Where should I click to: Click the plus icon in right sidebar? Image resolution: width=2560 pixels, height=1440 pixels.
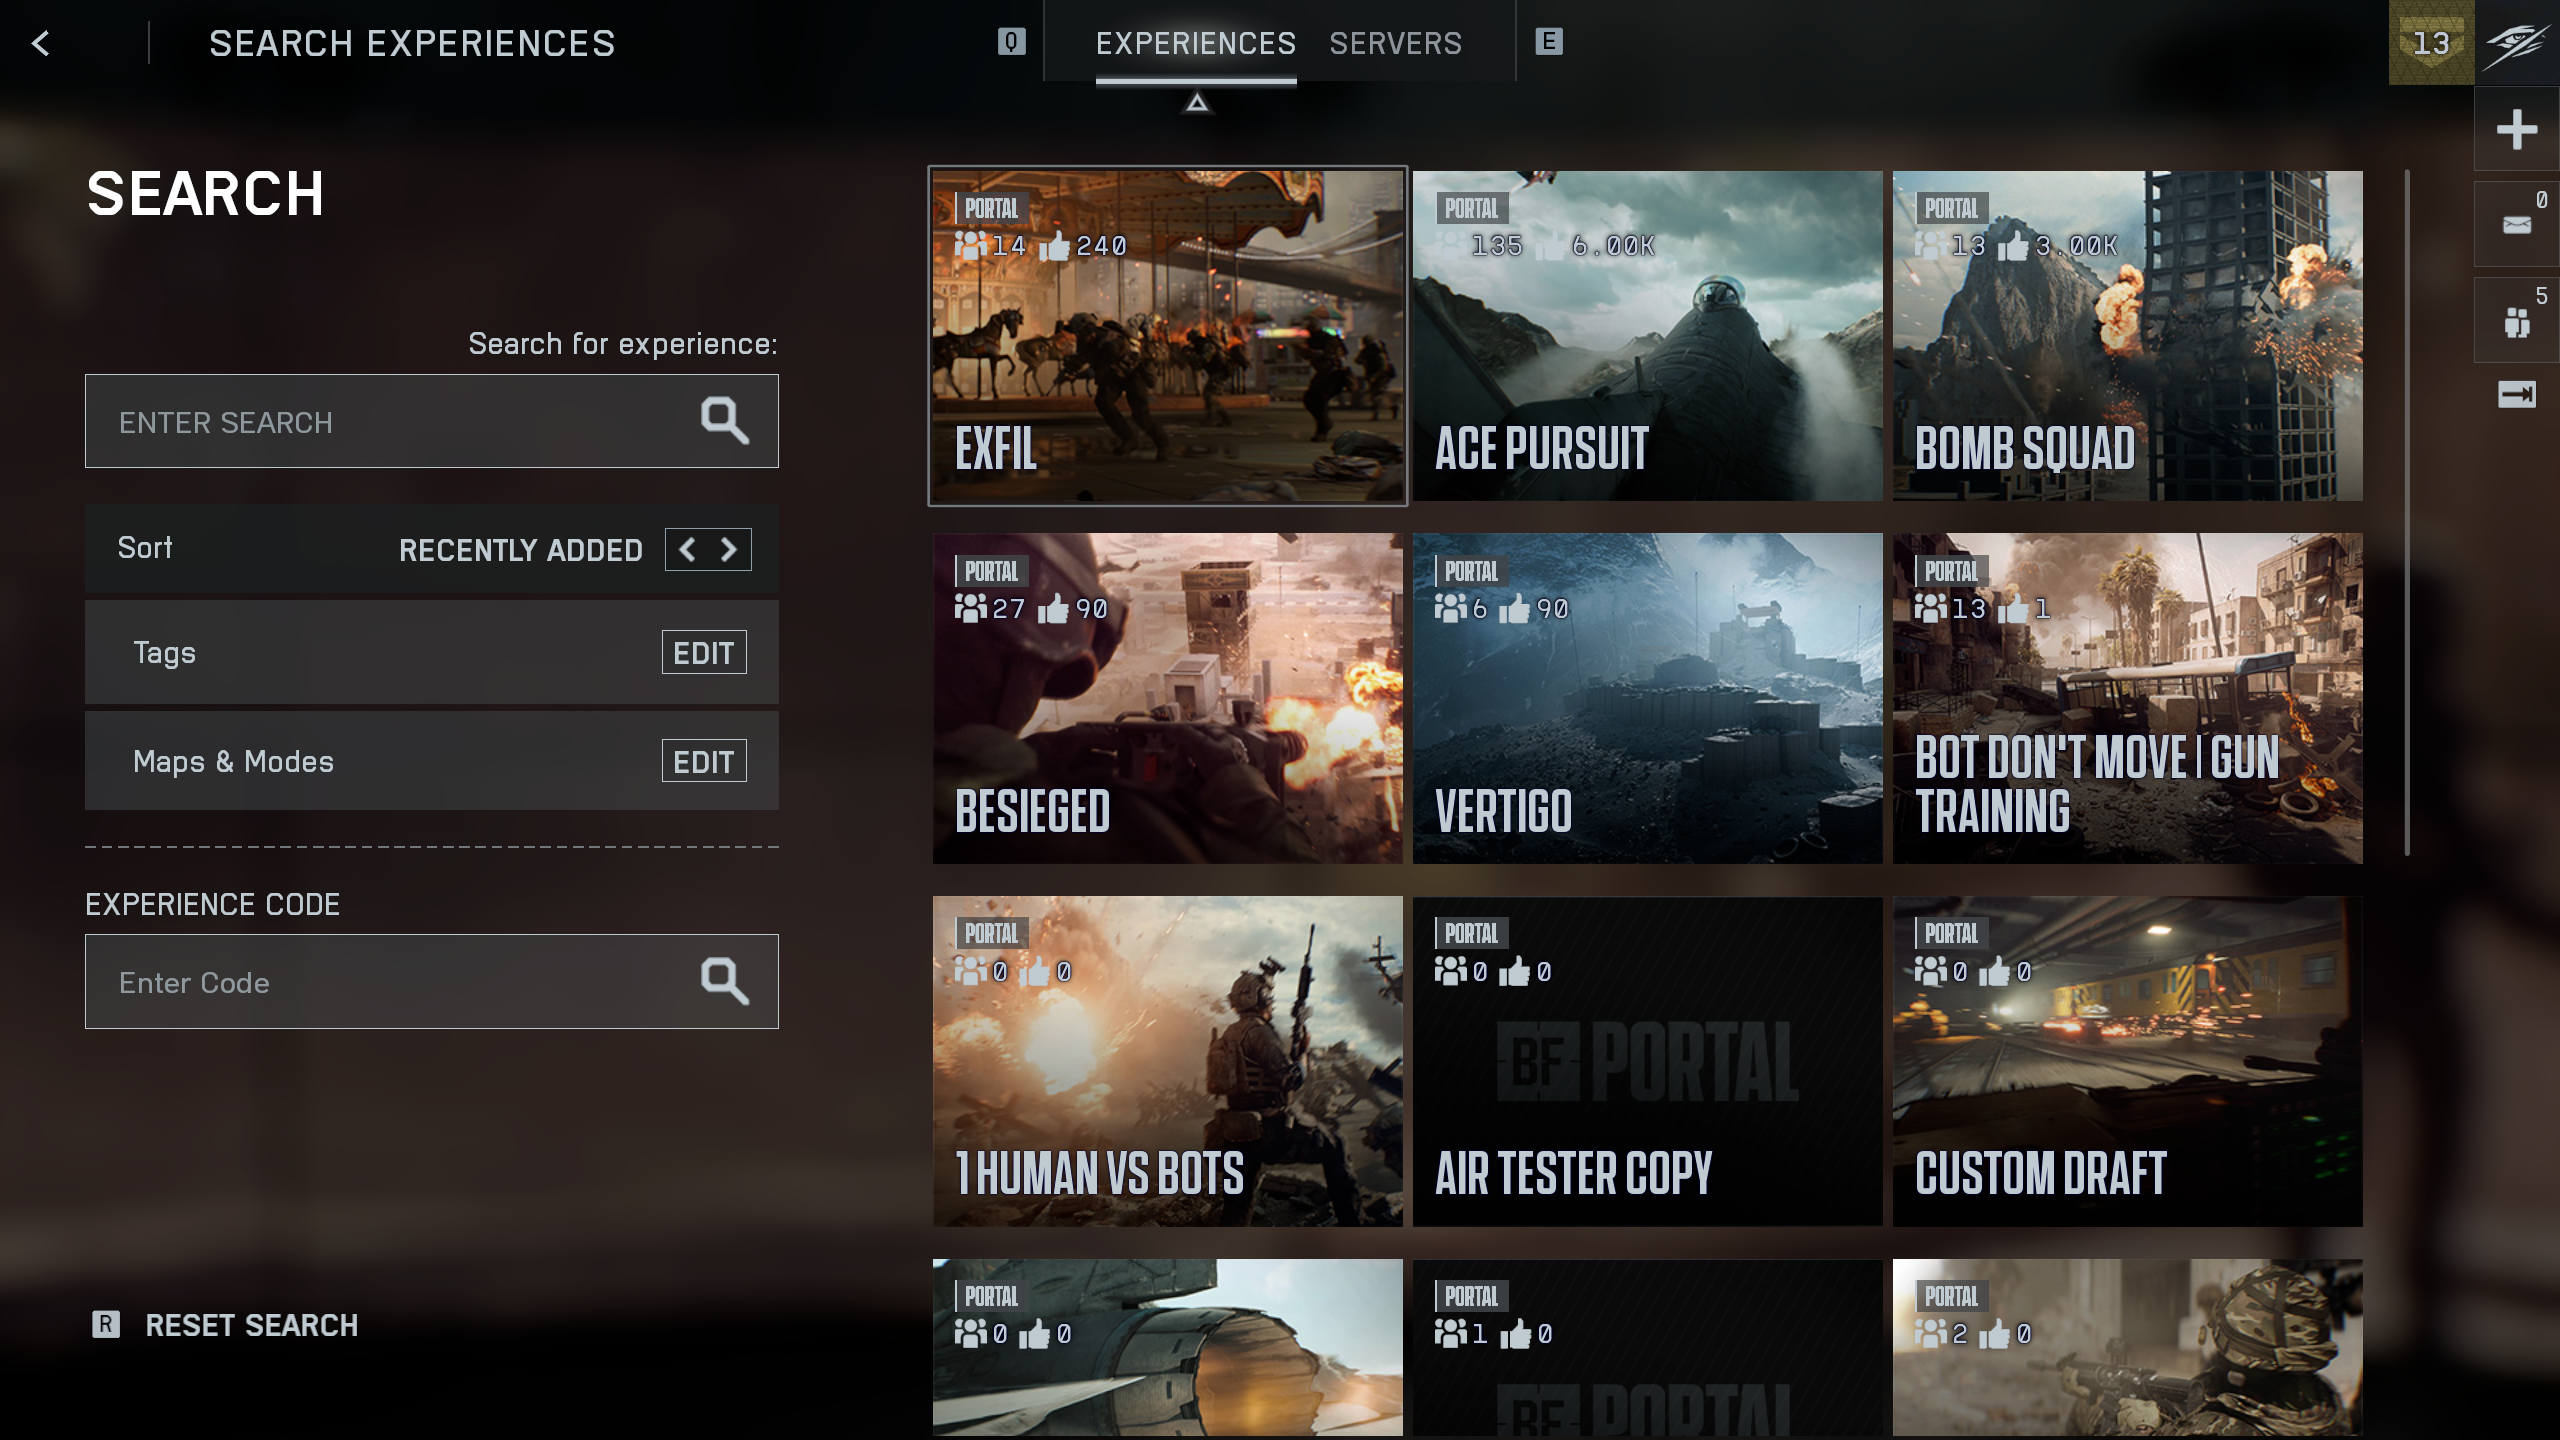click(2516, 129)
